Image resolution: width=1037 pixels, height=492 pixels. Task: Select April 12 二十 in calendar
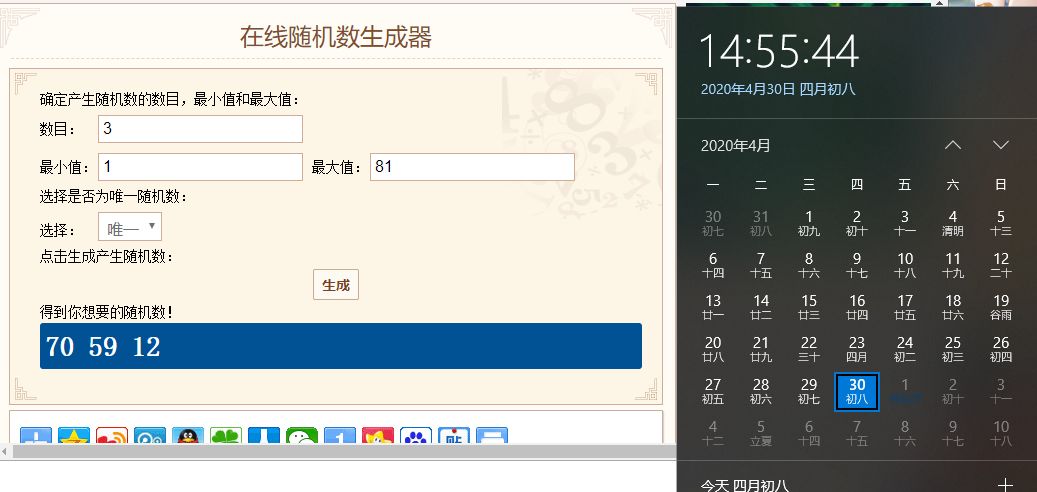pyautogui.click(x=1001, y=265)
